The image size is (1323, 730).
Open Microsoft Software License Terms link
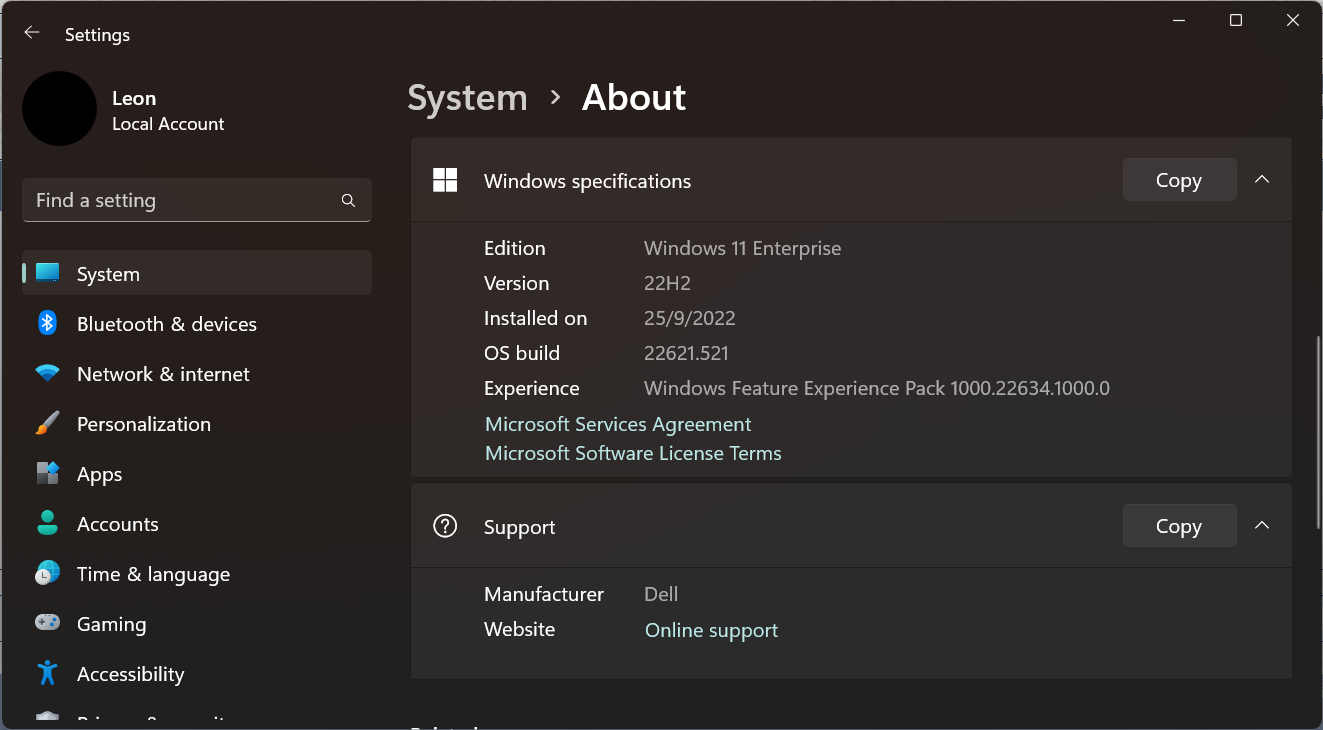[633, 453]
